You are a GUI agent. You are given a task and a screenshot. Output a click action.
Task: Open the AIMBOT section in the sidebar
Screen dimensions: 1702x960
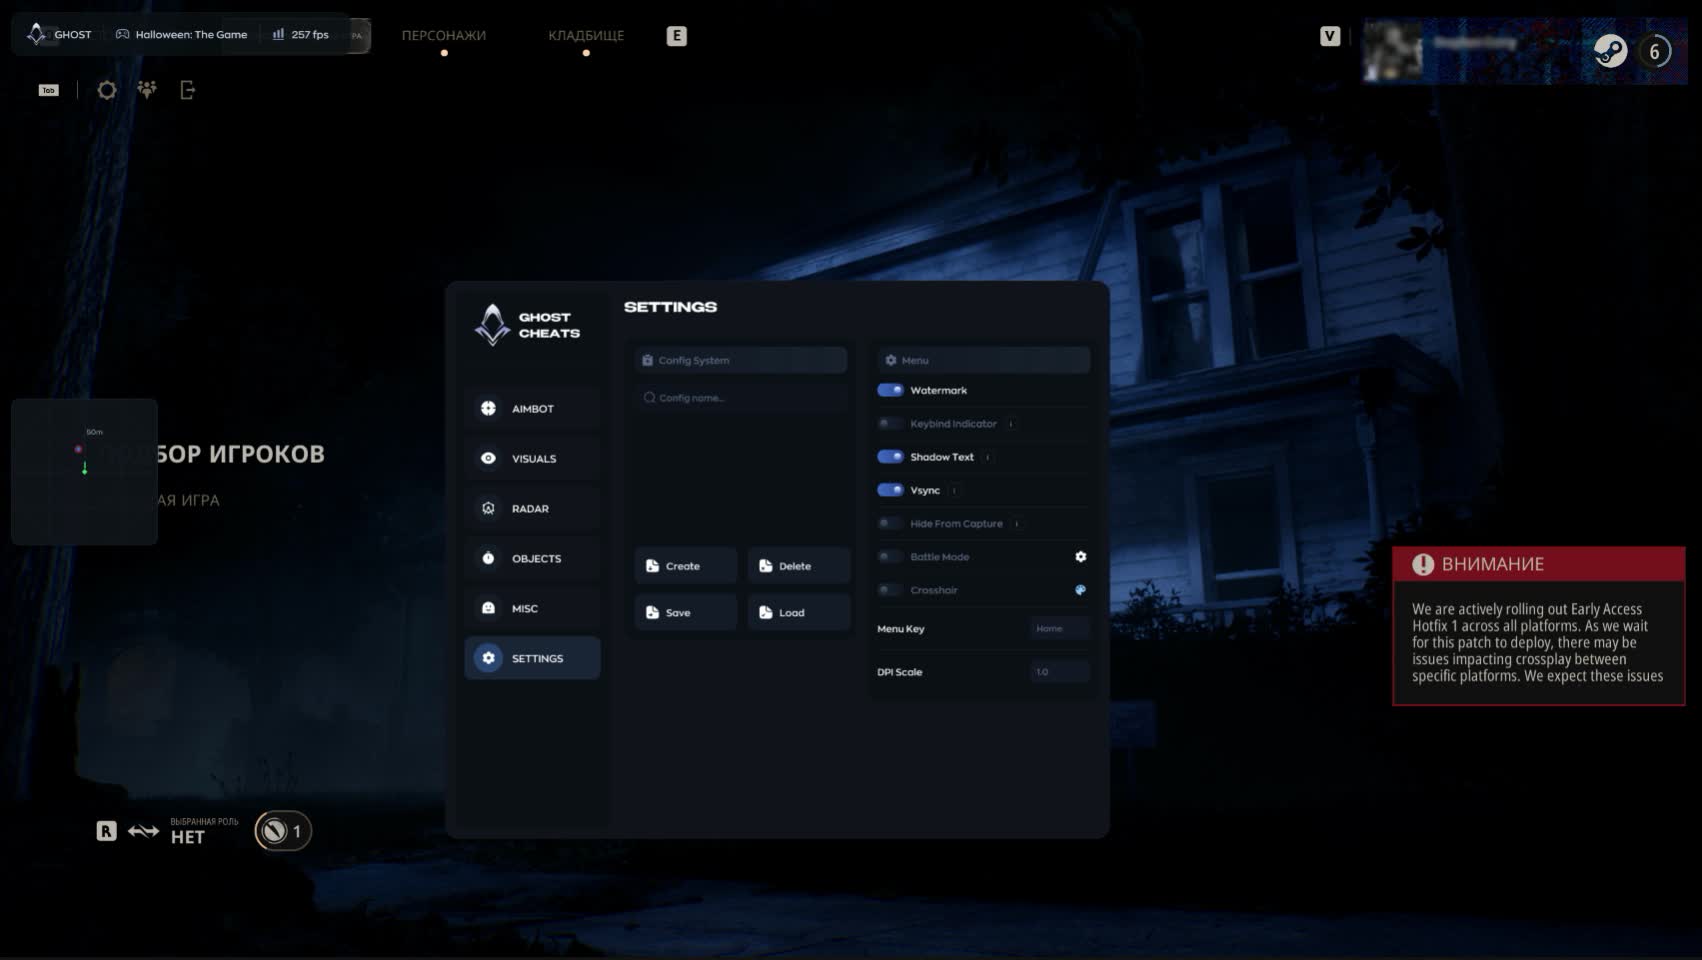[532, 408]
